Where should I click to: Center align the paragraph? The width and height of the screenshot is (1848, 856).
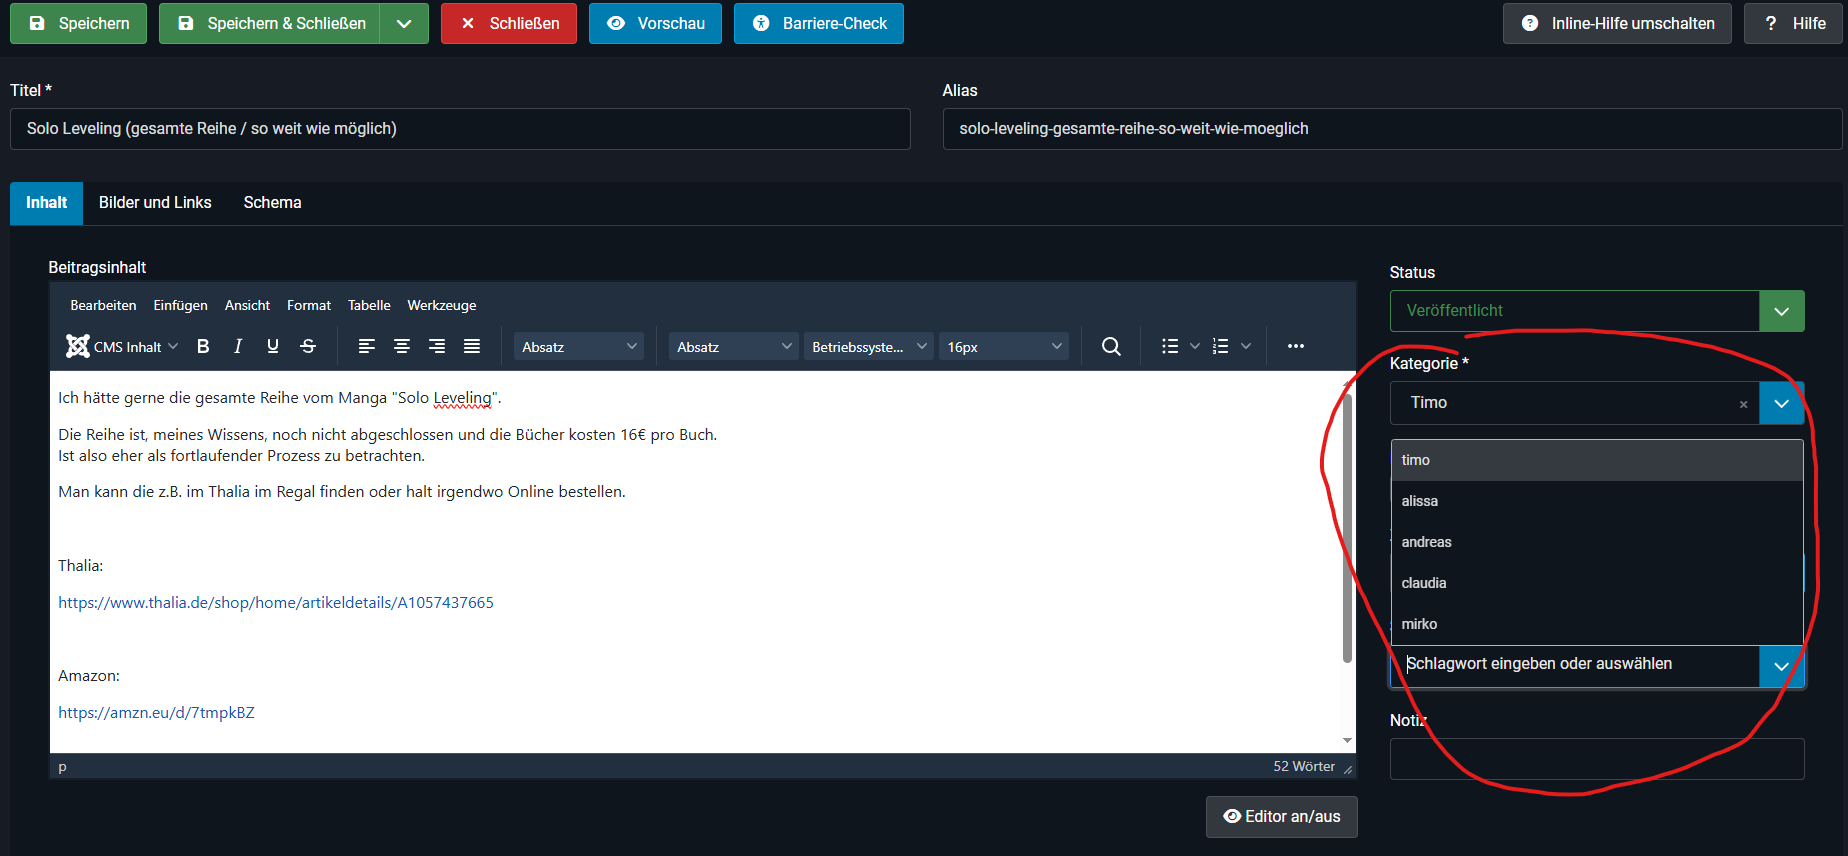pos(402,346)
